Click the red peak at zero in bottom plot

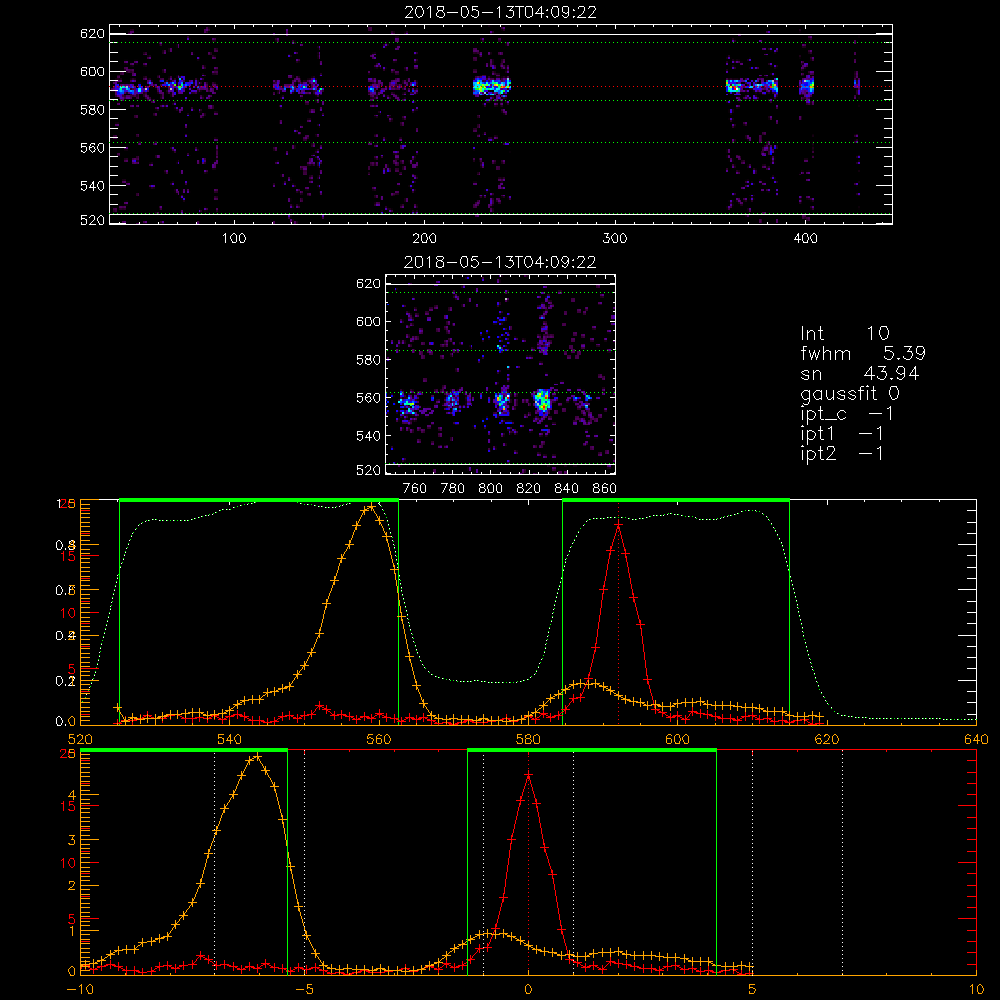[x=528, y=775]
